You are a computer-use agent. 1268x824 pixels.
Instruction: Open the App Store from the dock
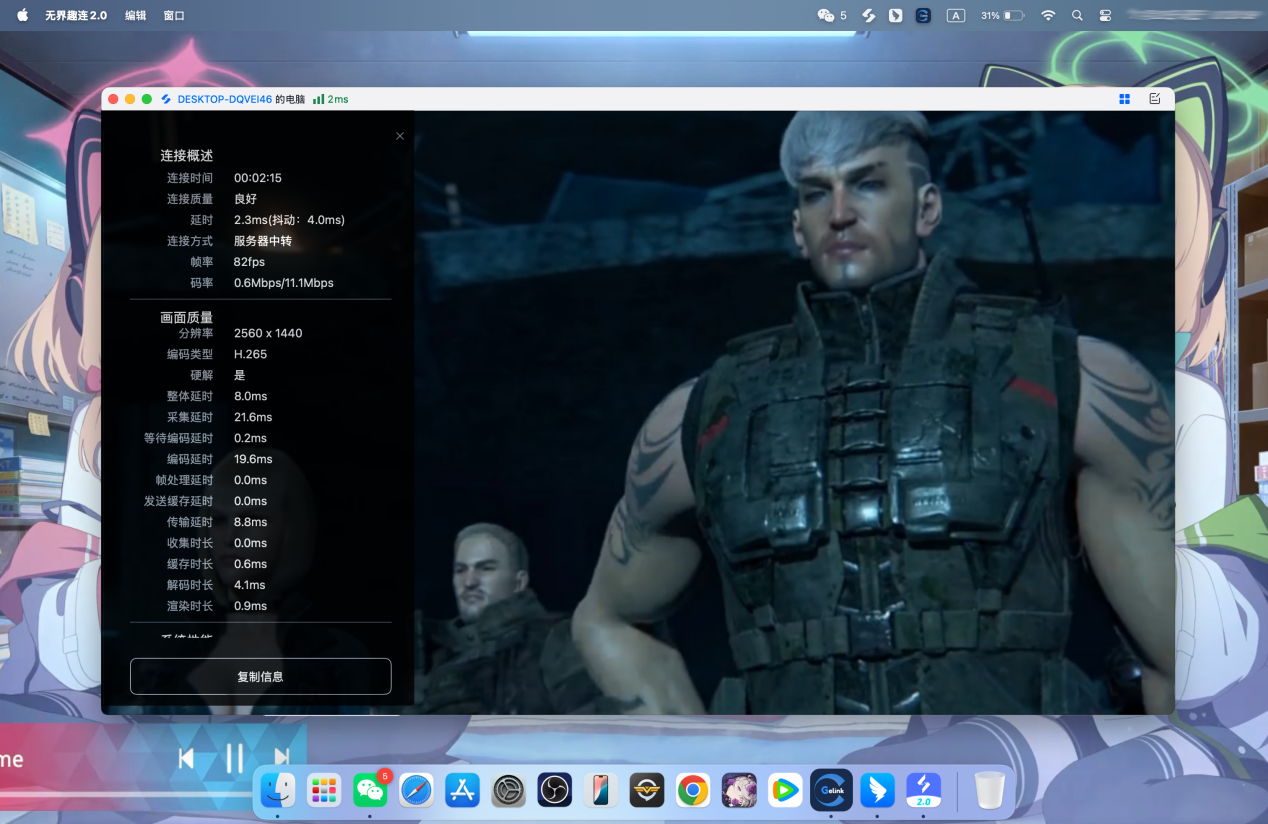463,790
